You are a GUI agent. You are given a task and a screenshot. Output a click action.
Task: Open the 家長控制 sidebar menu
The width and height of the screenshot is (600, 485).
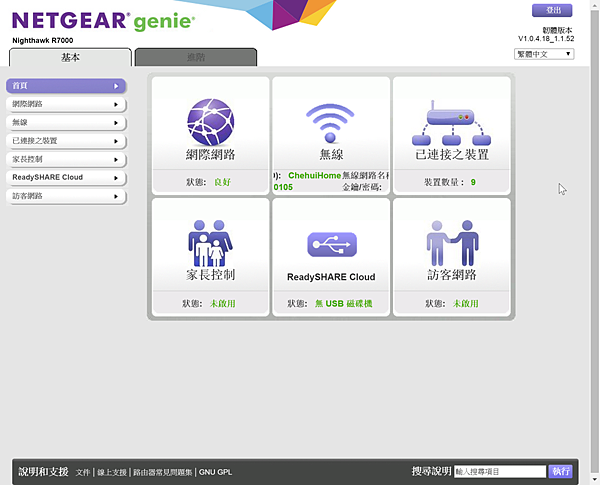click(66, 159)
